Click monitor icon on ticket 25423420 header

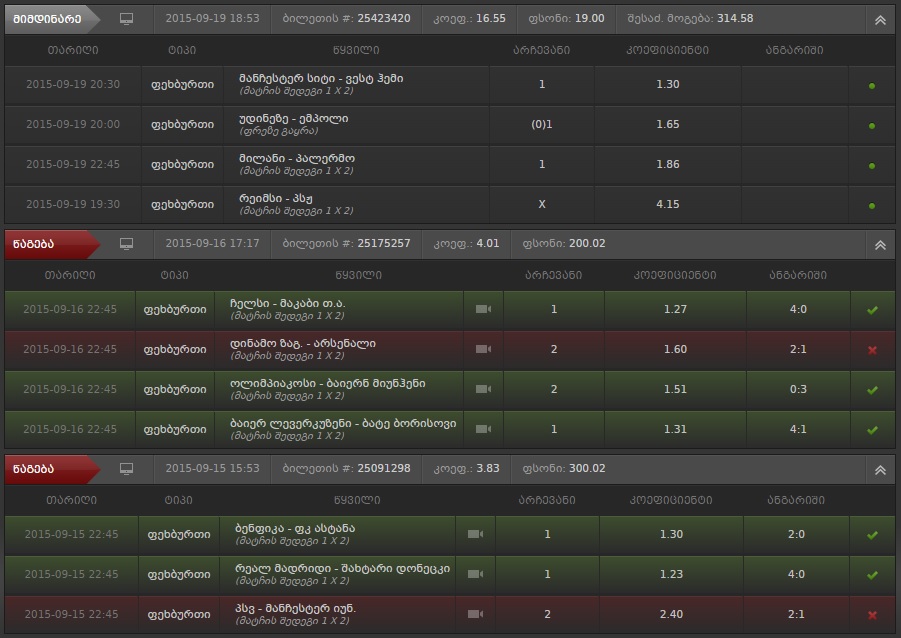pos(126,19)
